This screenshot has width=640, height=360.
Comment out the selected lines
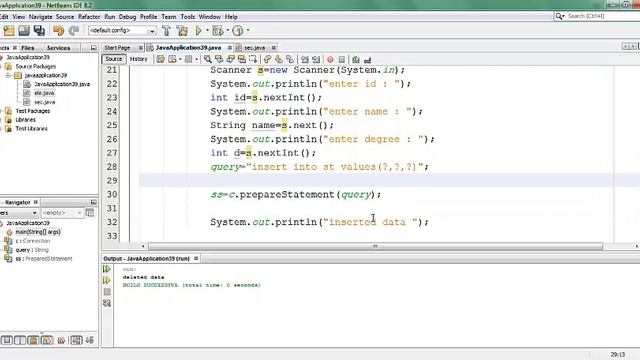point(356,60)
